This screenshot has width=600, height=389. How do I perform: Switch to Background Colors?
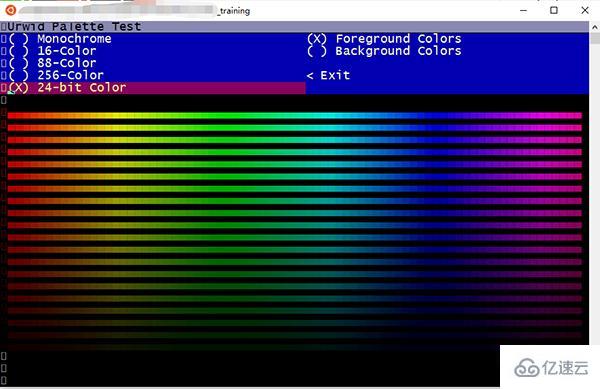[384, 51]
